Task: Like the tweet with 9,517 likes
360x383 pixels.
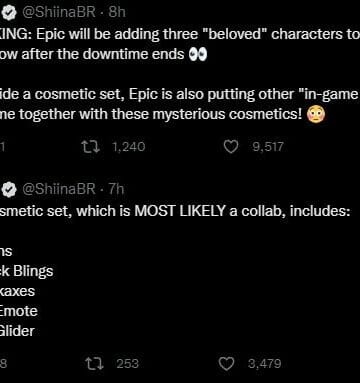Action: point(231,147)
